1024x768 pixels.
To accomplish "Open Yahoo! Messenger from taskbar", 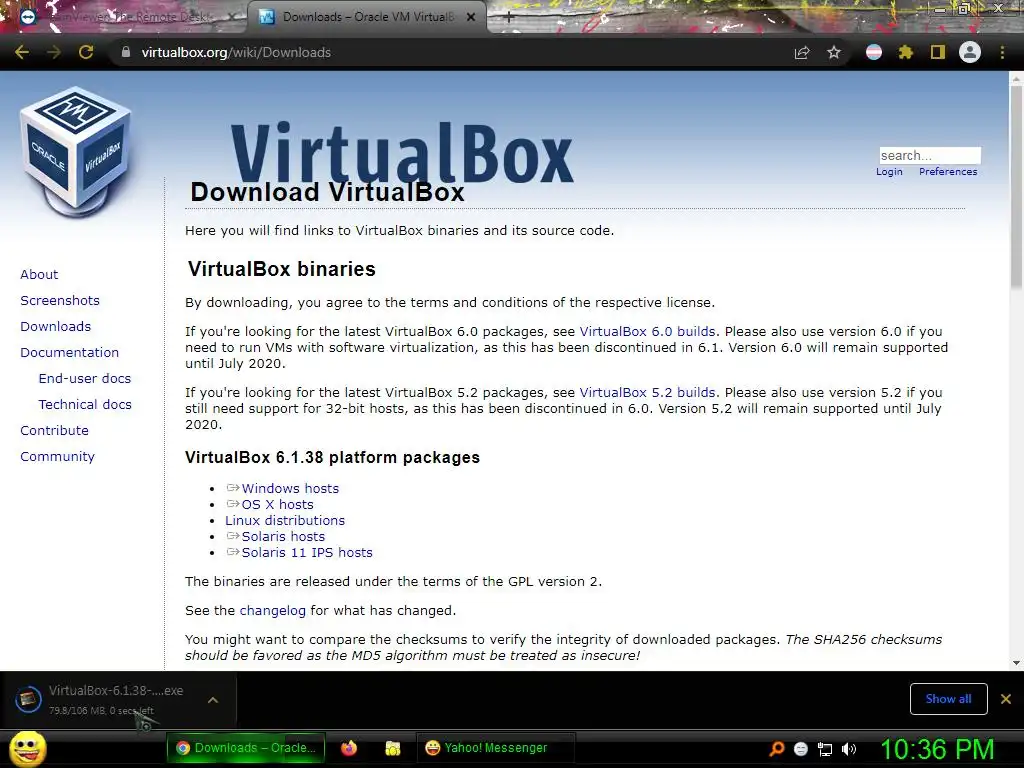I will pyautogui.click(x=496, y=748).
